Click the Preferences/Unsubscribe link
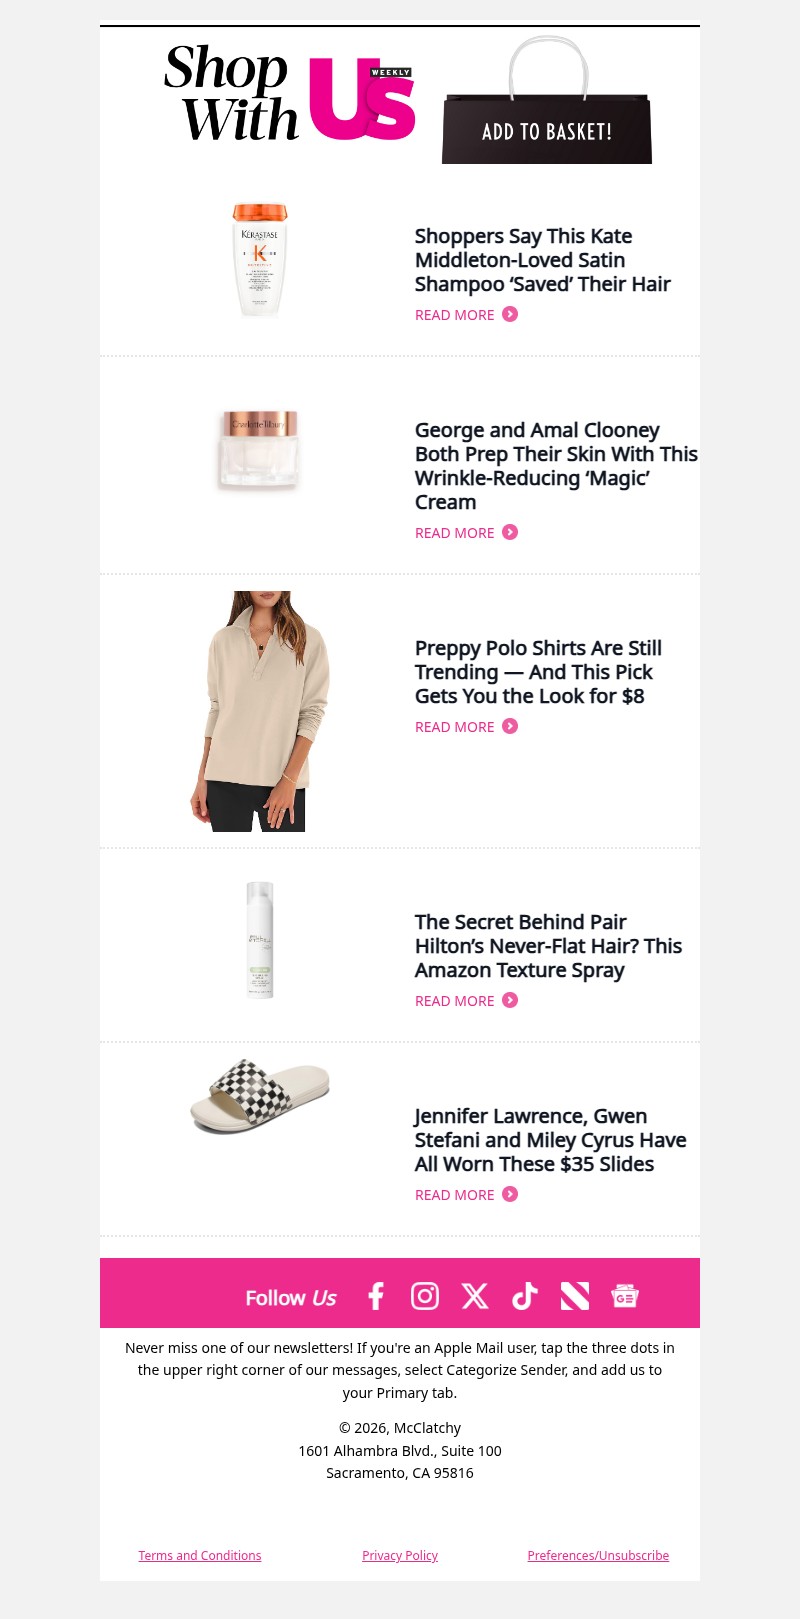Screen dimensions: 800x1619 click(x=598, y=1555)
